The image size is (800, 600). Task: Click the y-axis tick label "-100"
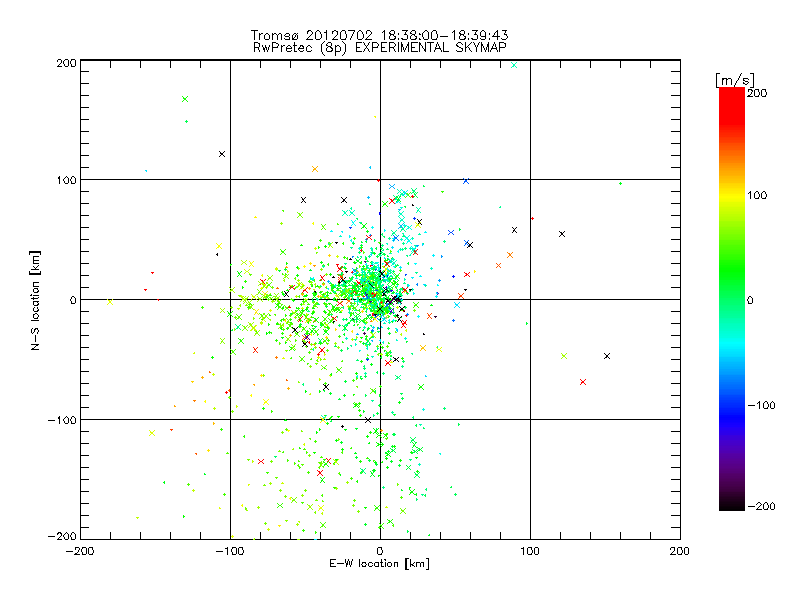(62, 420)
